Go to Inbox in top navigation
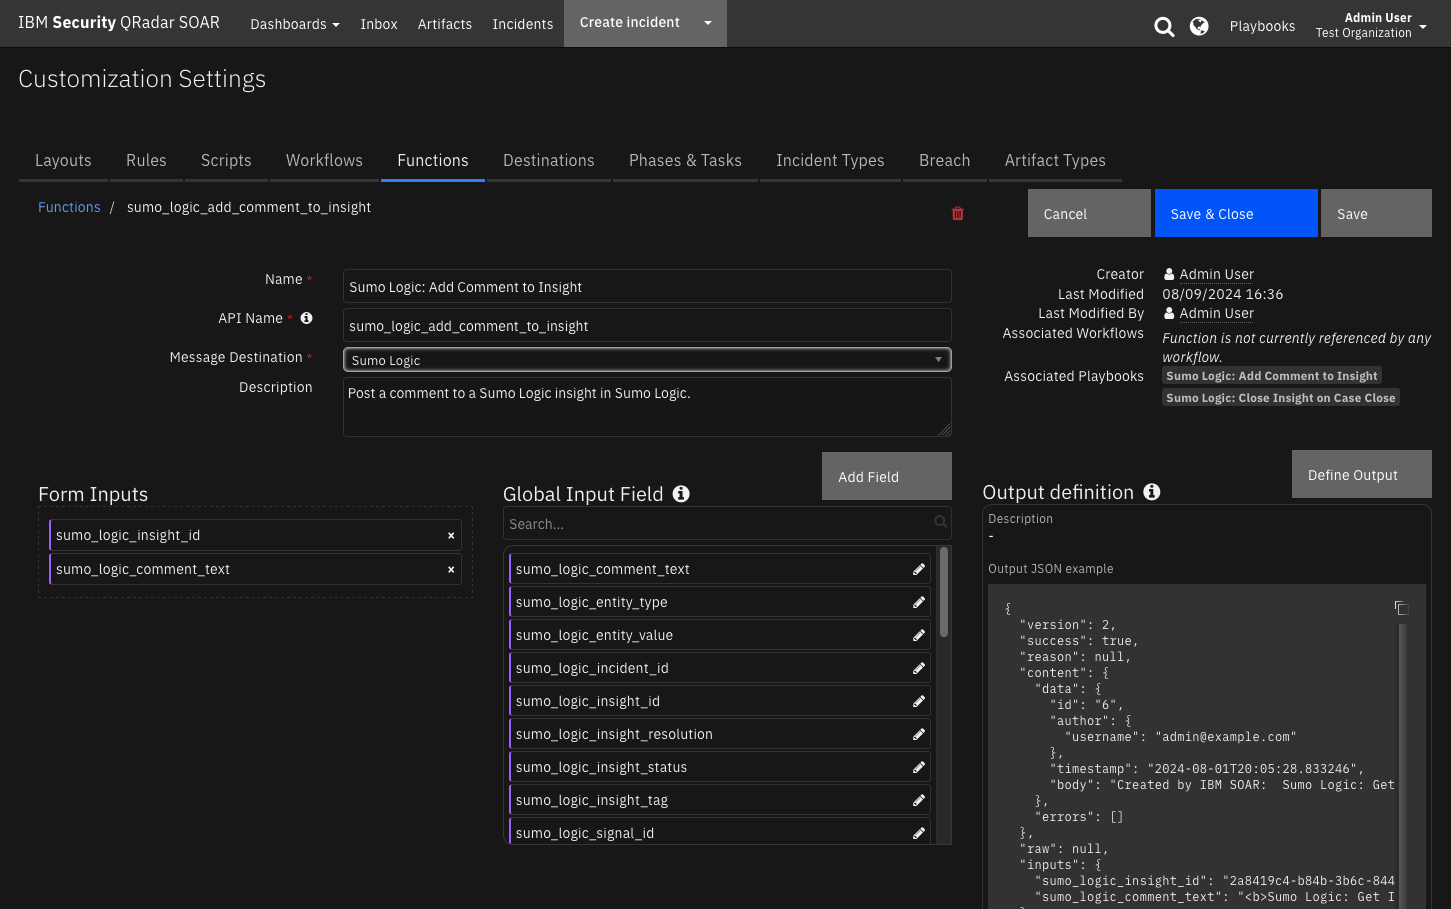This screenshot has width=1451, height=909. (379, 24)
